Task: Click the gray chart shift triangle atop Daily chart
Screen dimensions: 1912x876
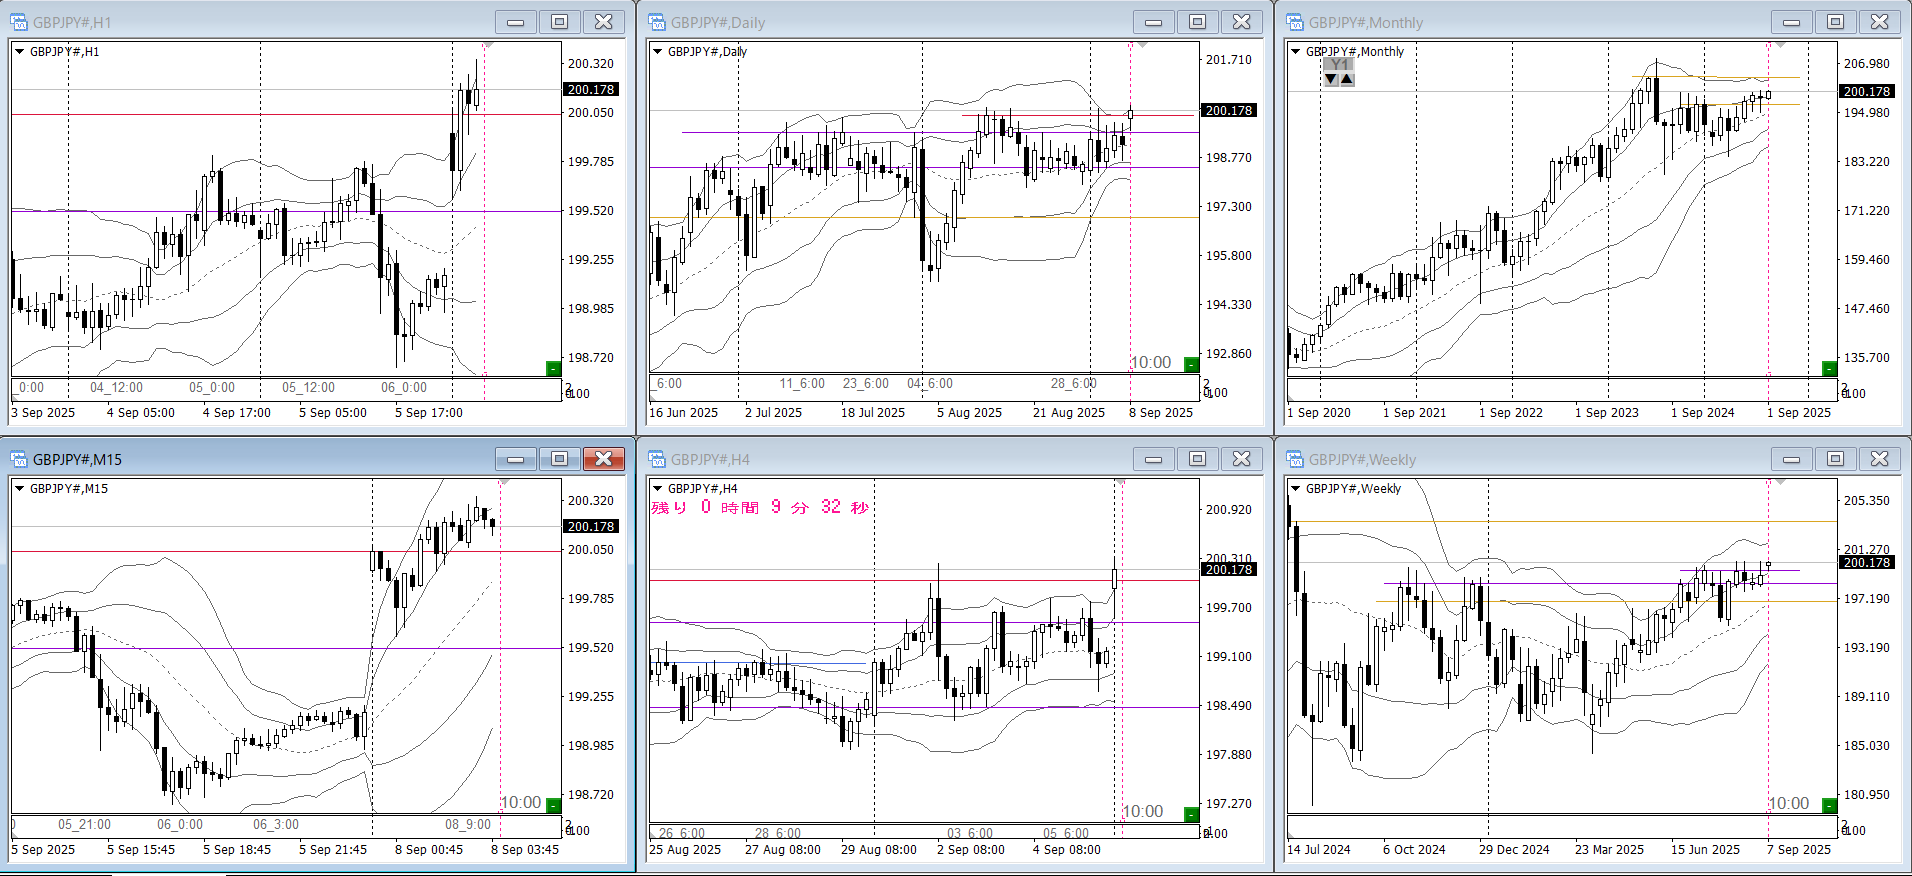Action: click(1142, 45)
